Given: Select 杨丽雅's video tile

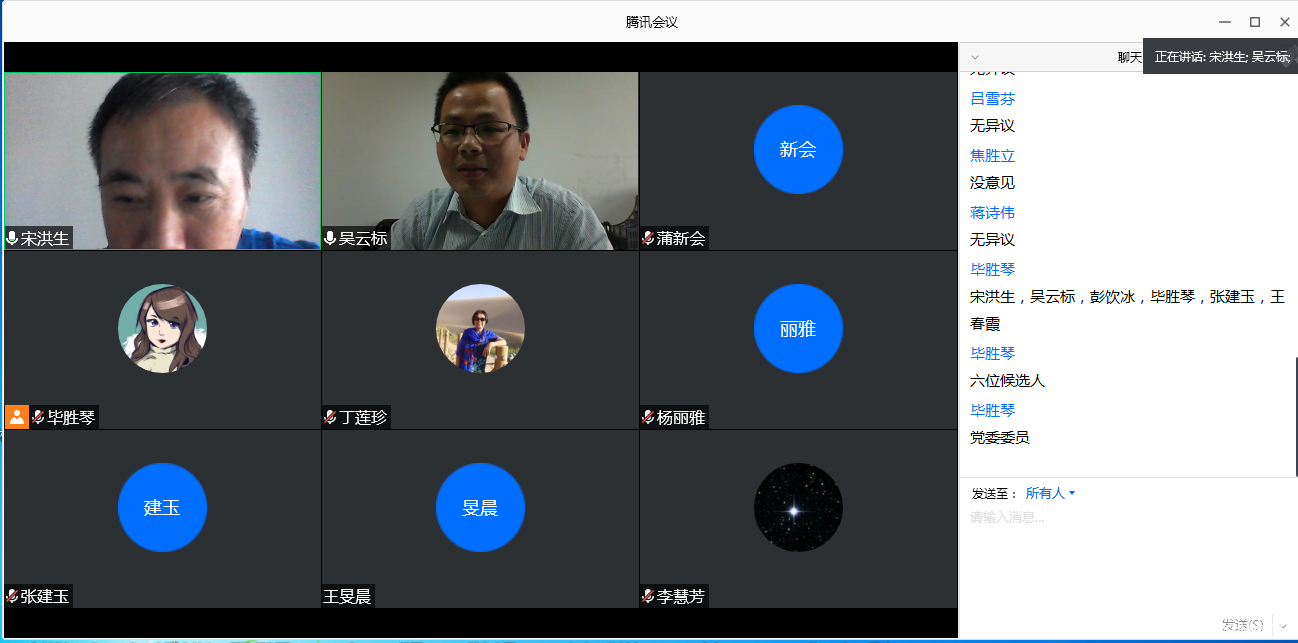Looking at the screenshot, I should (798, 328).
